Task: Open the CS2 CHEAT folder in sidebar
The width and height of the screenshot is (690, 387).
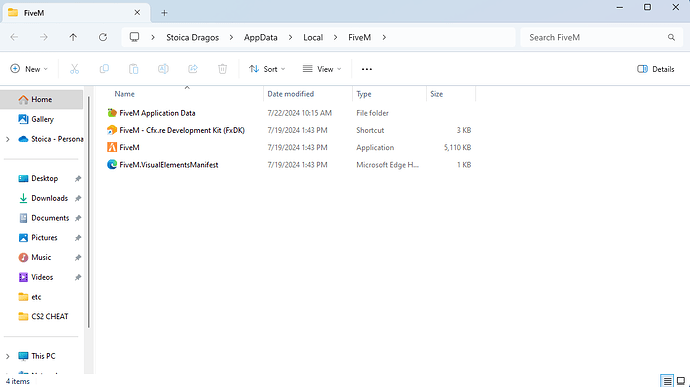Action: coord(42,317)
